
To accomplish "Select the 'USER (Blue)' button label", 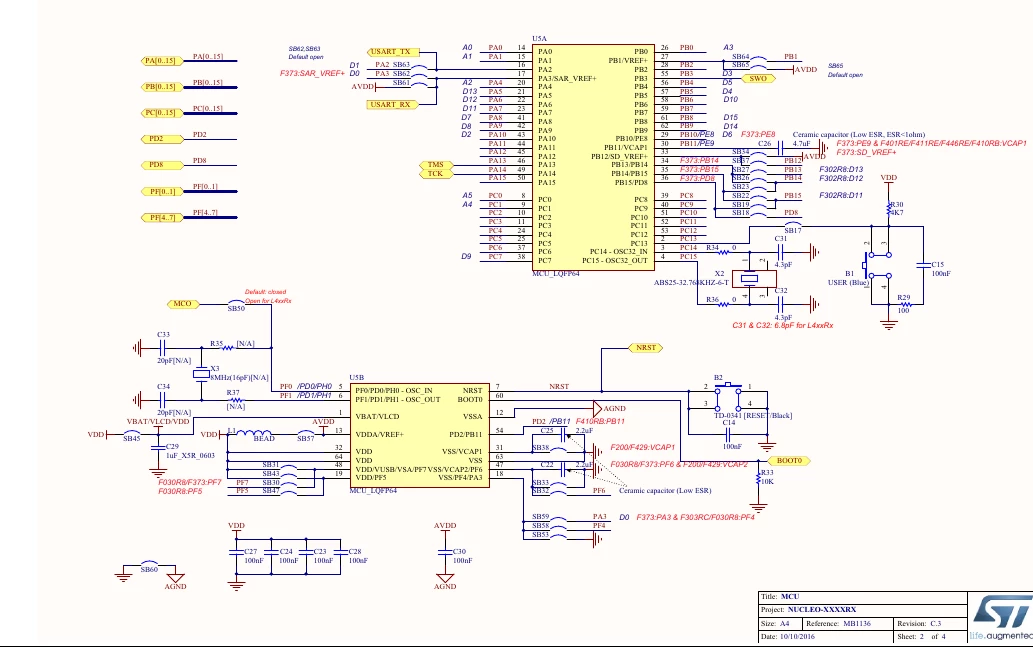I will (x=849, y=283).
